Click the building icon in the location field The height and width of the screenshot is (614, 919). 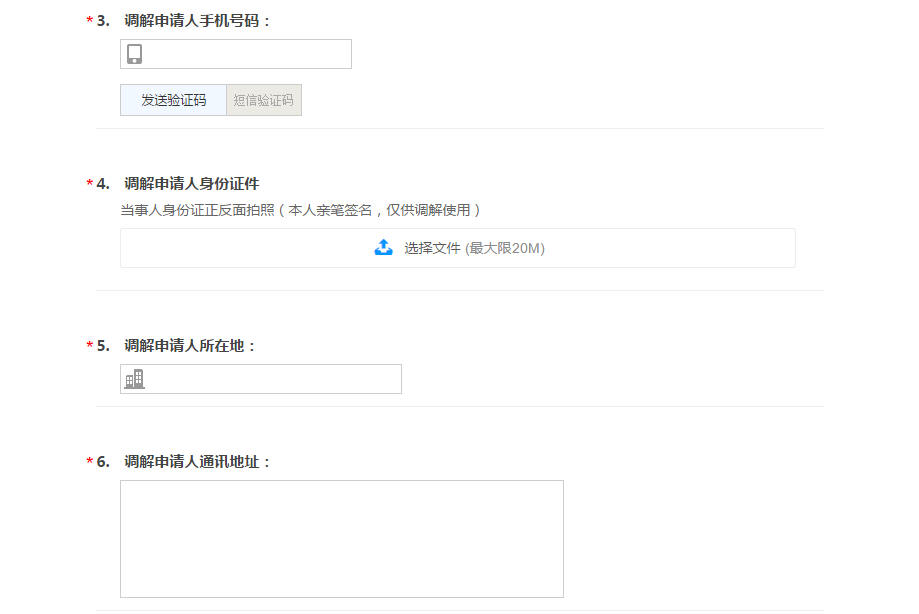tap(134, 379)
